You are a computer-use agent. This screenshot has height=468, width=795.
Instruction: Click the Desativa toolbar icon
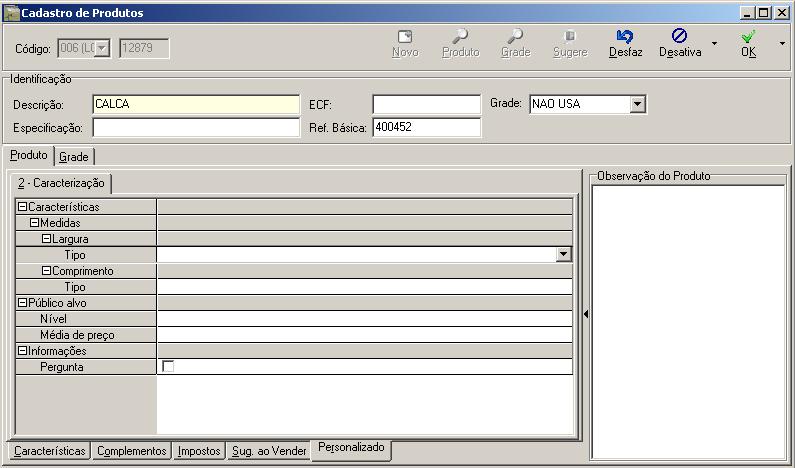(679, 37)
